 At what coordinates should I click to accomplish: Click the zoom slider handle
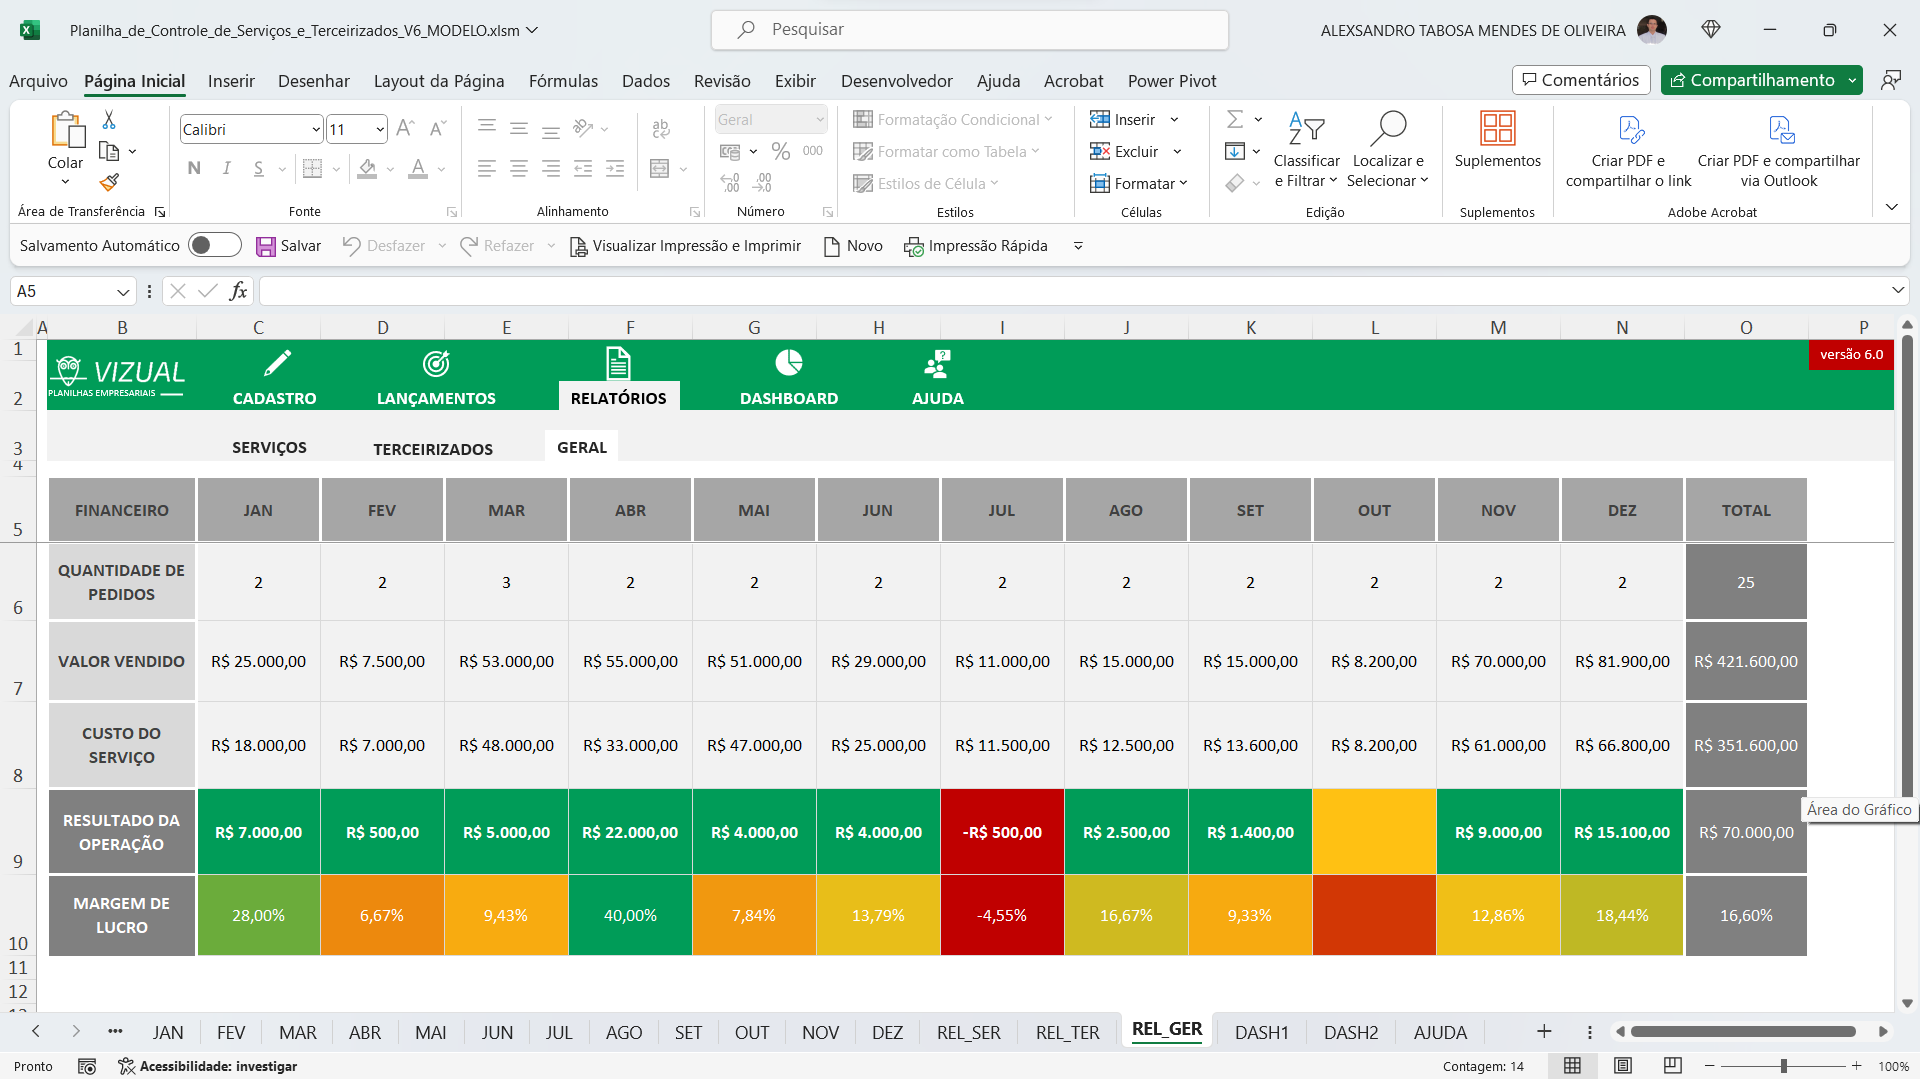[x=1783, y=1066]
